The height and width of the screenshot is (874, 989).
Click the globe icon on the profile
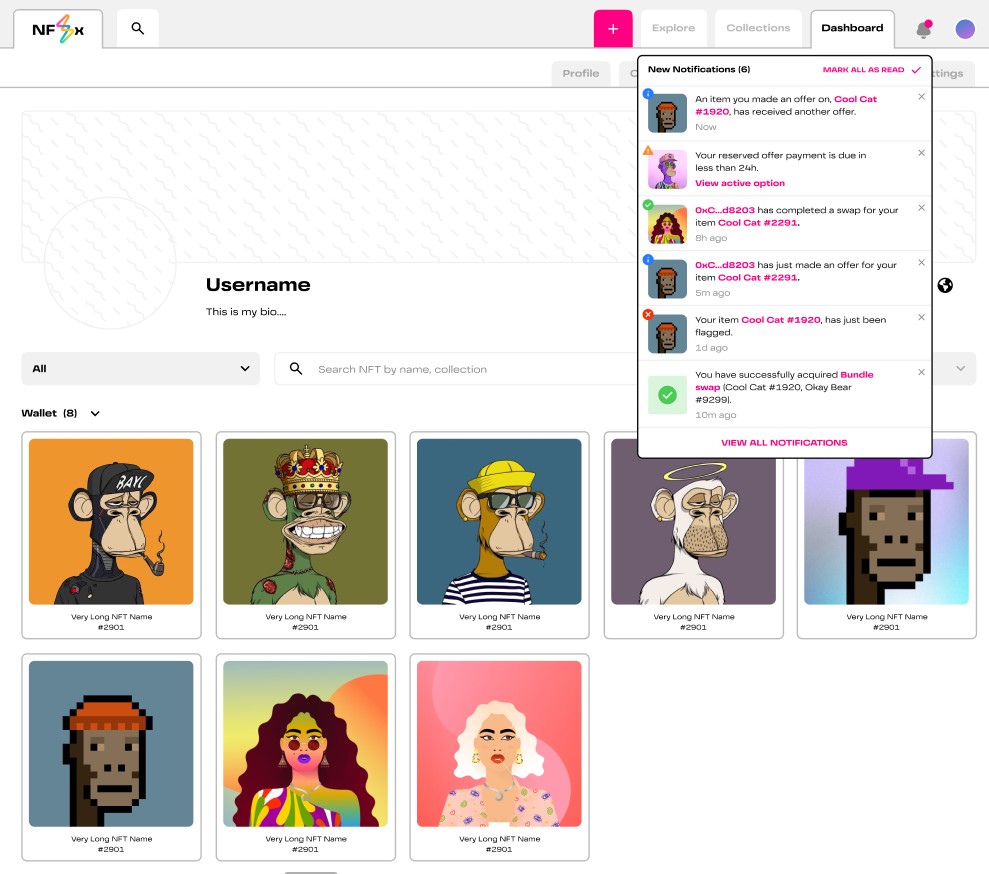tap(945, 286)
